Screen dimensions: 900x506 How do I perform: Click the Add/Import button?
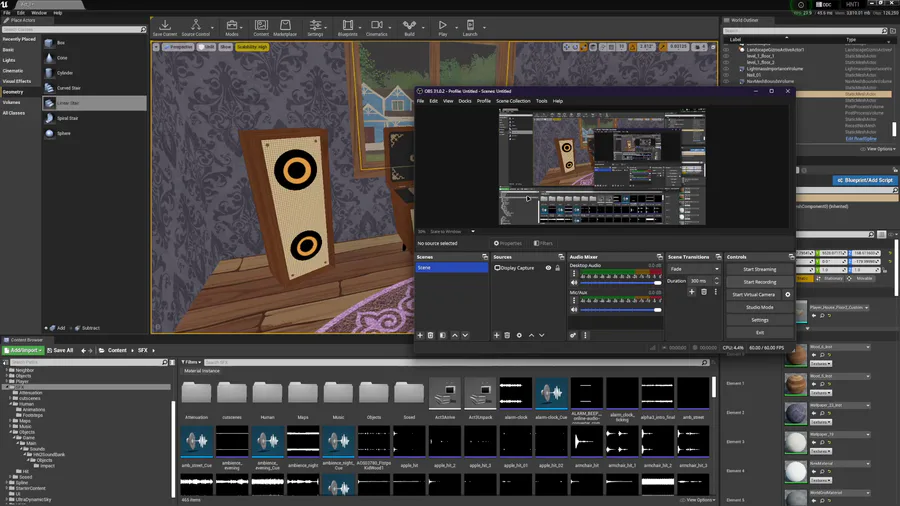[24, 350]
